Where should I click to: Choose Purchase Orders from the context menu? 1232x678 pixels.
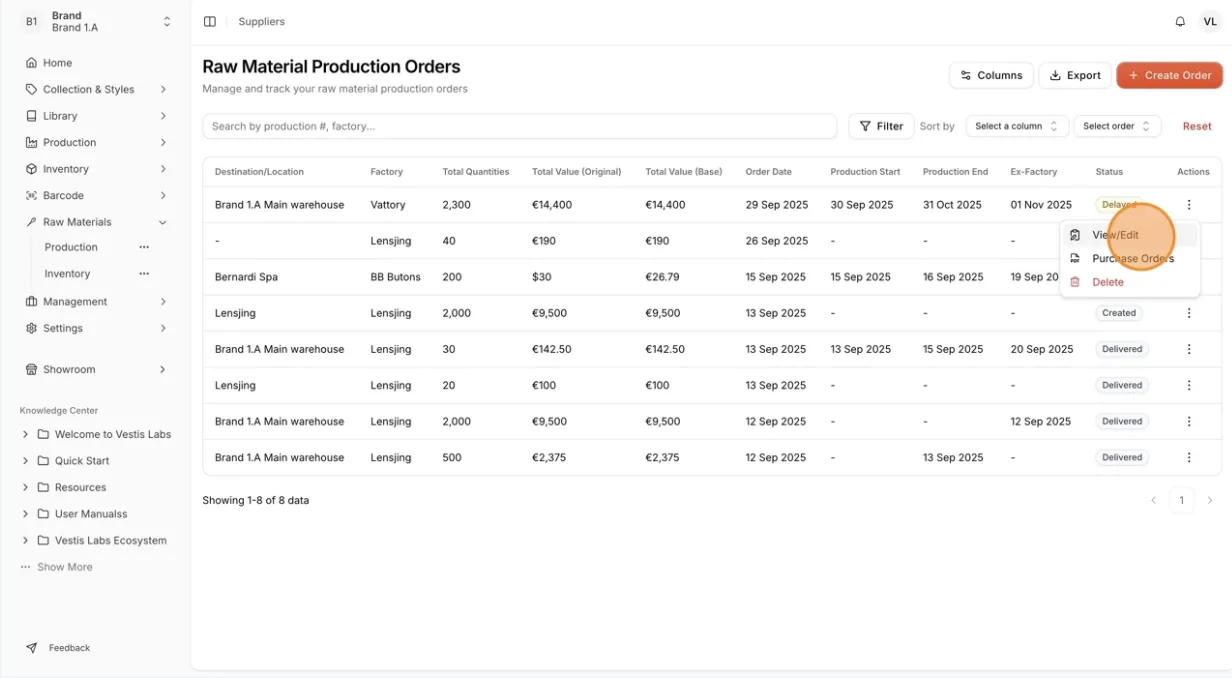pyautogui.click(x=1130, y=258)
